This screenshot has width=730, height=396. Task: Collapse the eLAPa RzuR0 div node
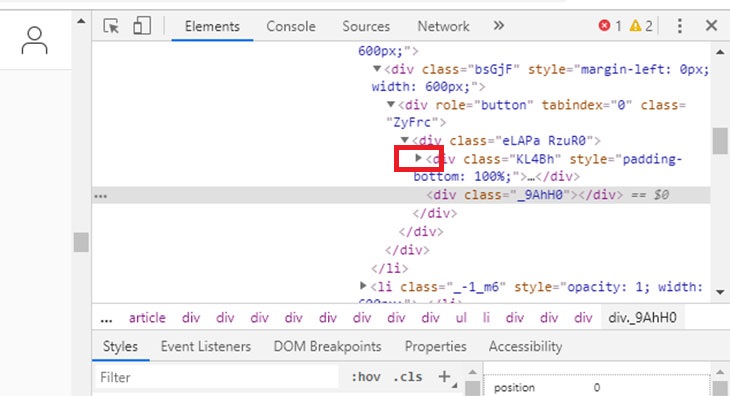405,140
